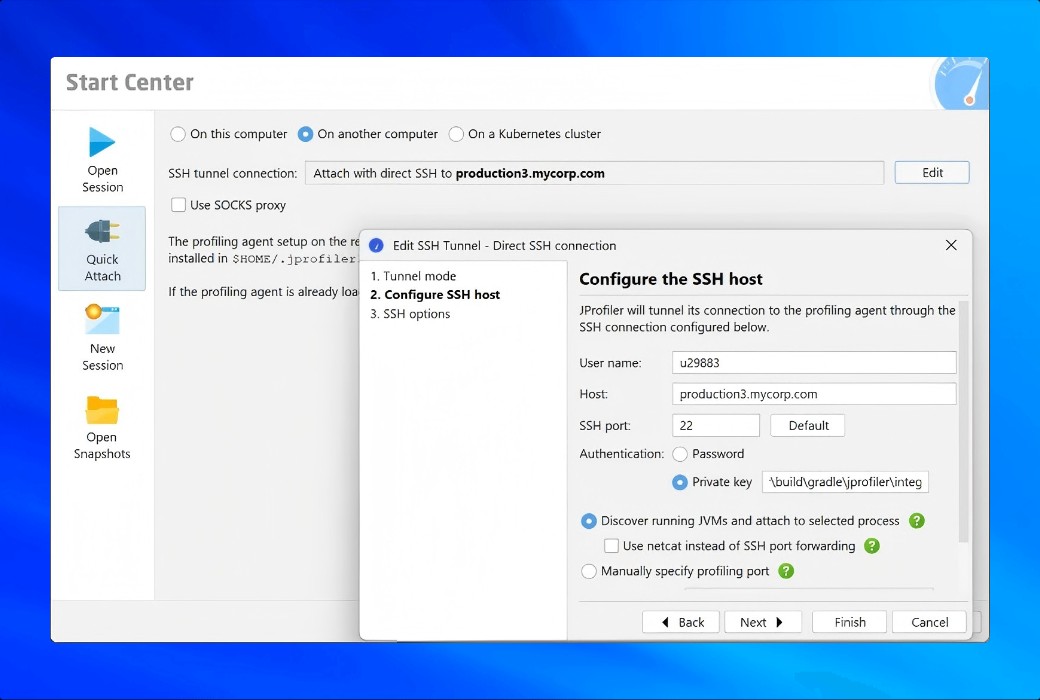
Task: Go to step 2. Configure SSH host
Action: (435, 295)
